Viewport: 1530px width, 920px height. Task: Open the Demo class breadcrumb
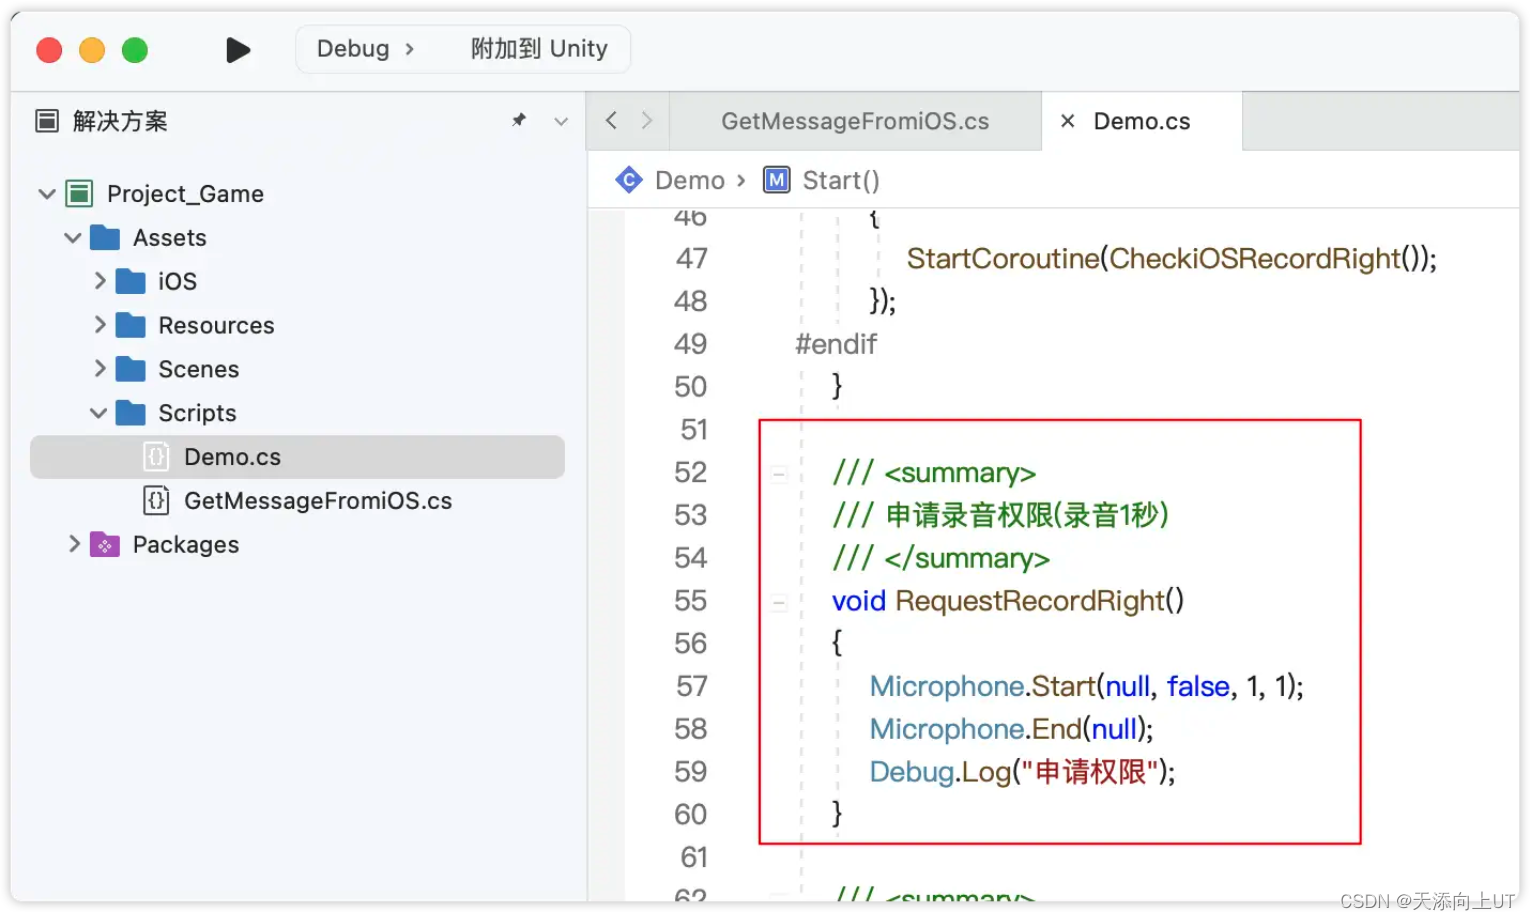tap(690, 180)
